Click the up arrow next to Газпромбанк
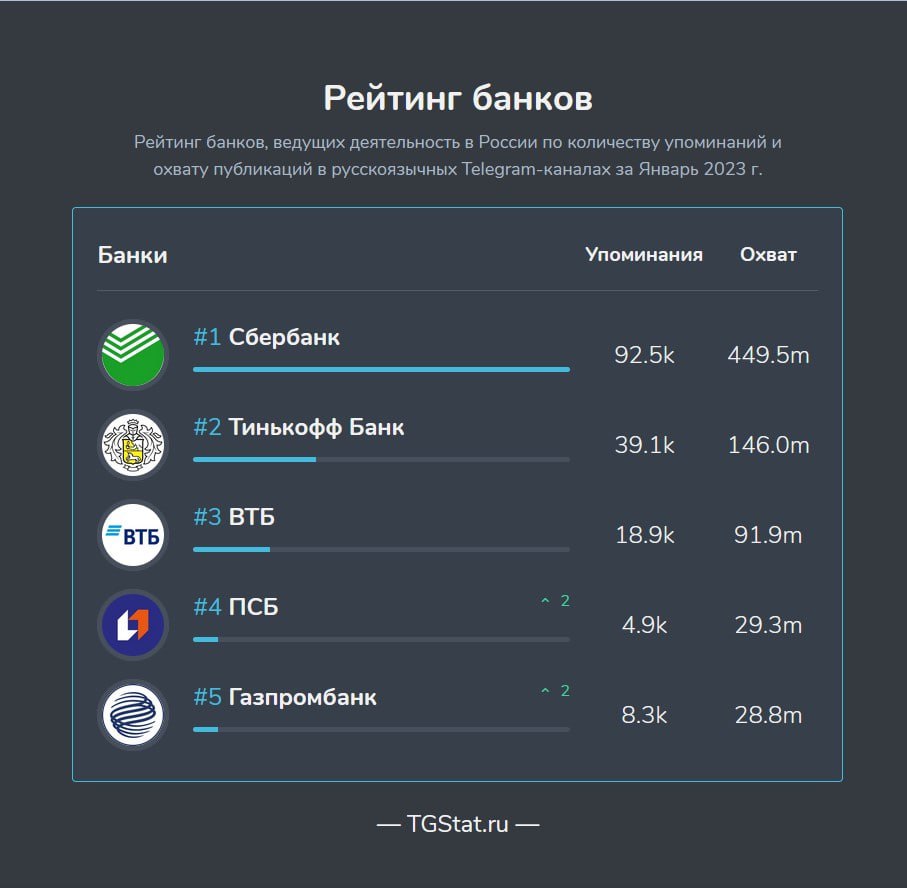This screenshot has width=907, height=888. (545, 690)
